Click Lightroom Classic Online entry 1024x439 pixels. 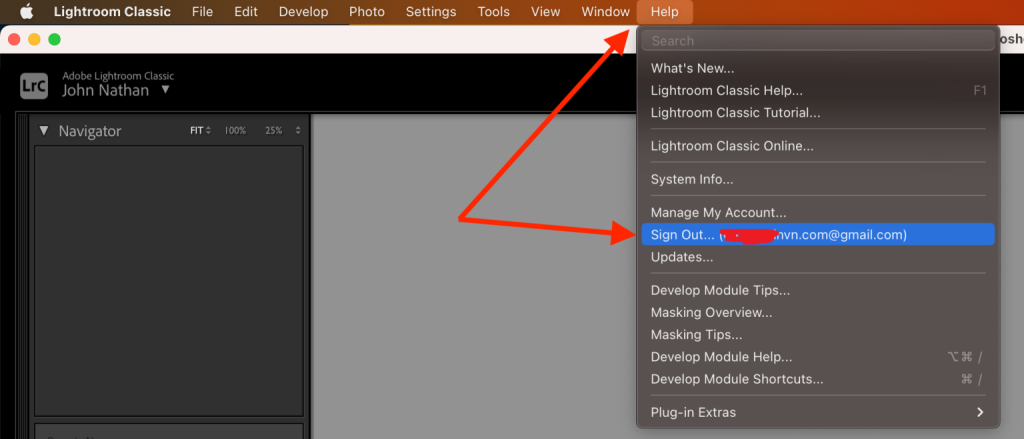(732, 146)
